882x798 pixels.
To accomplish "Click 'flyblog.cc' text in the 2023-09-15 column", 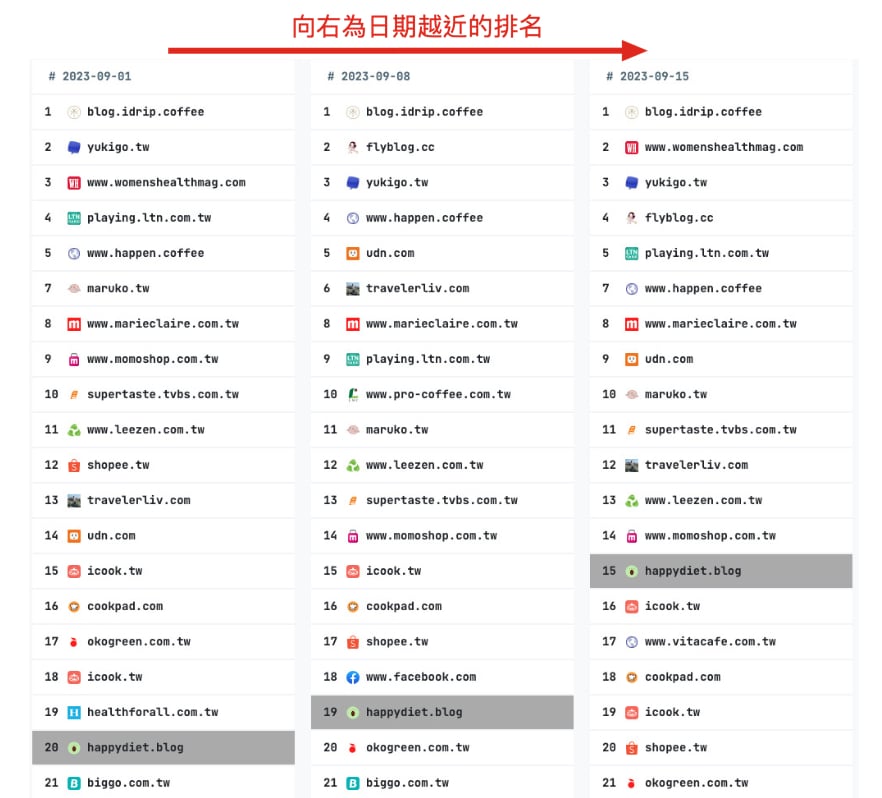I will [x=679, y=218].
